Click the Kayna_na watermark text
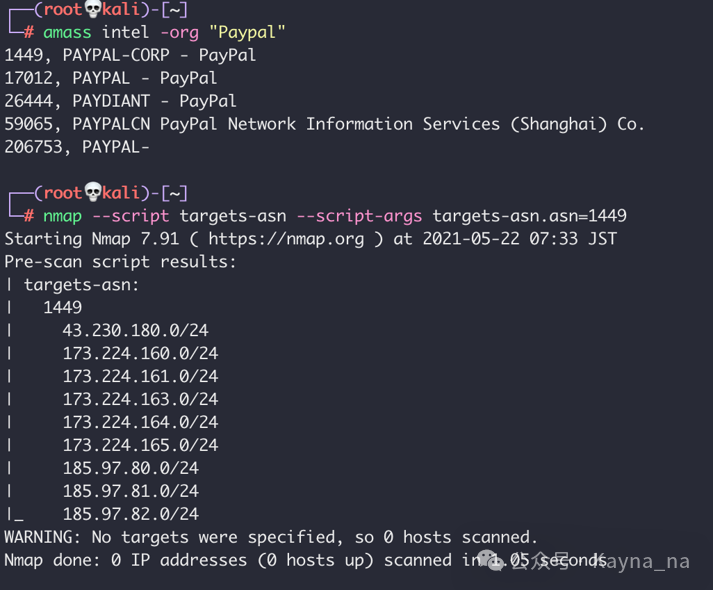 click(641, 561)
